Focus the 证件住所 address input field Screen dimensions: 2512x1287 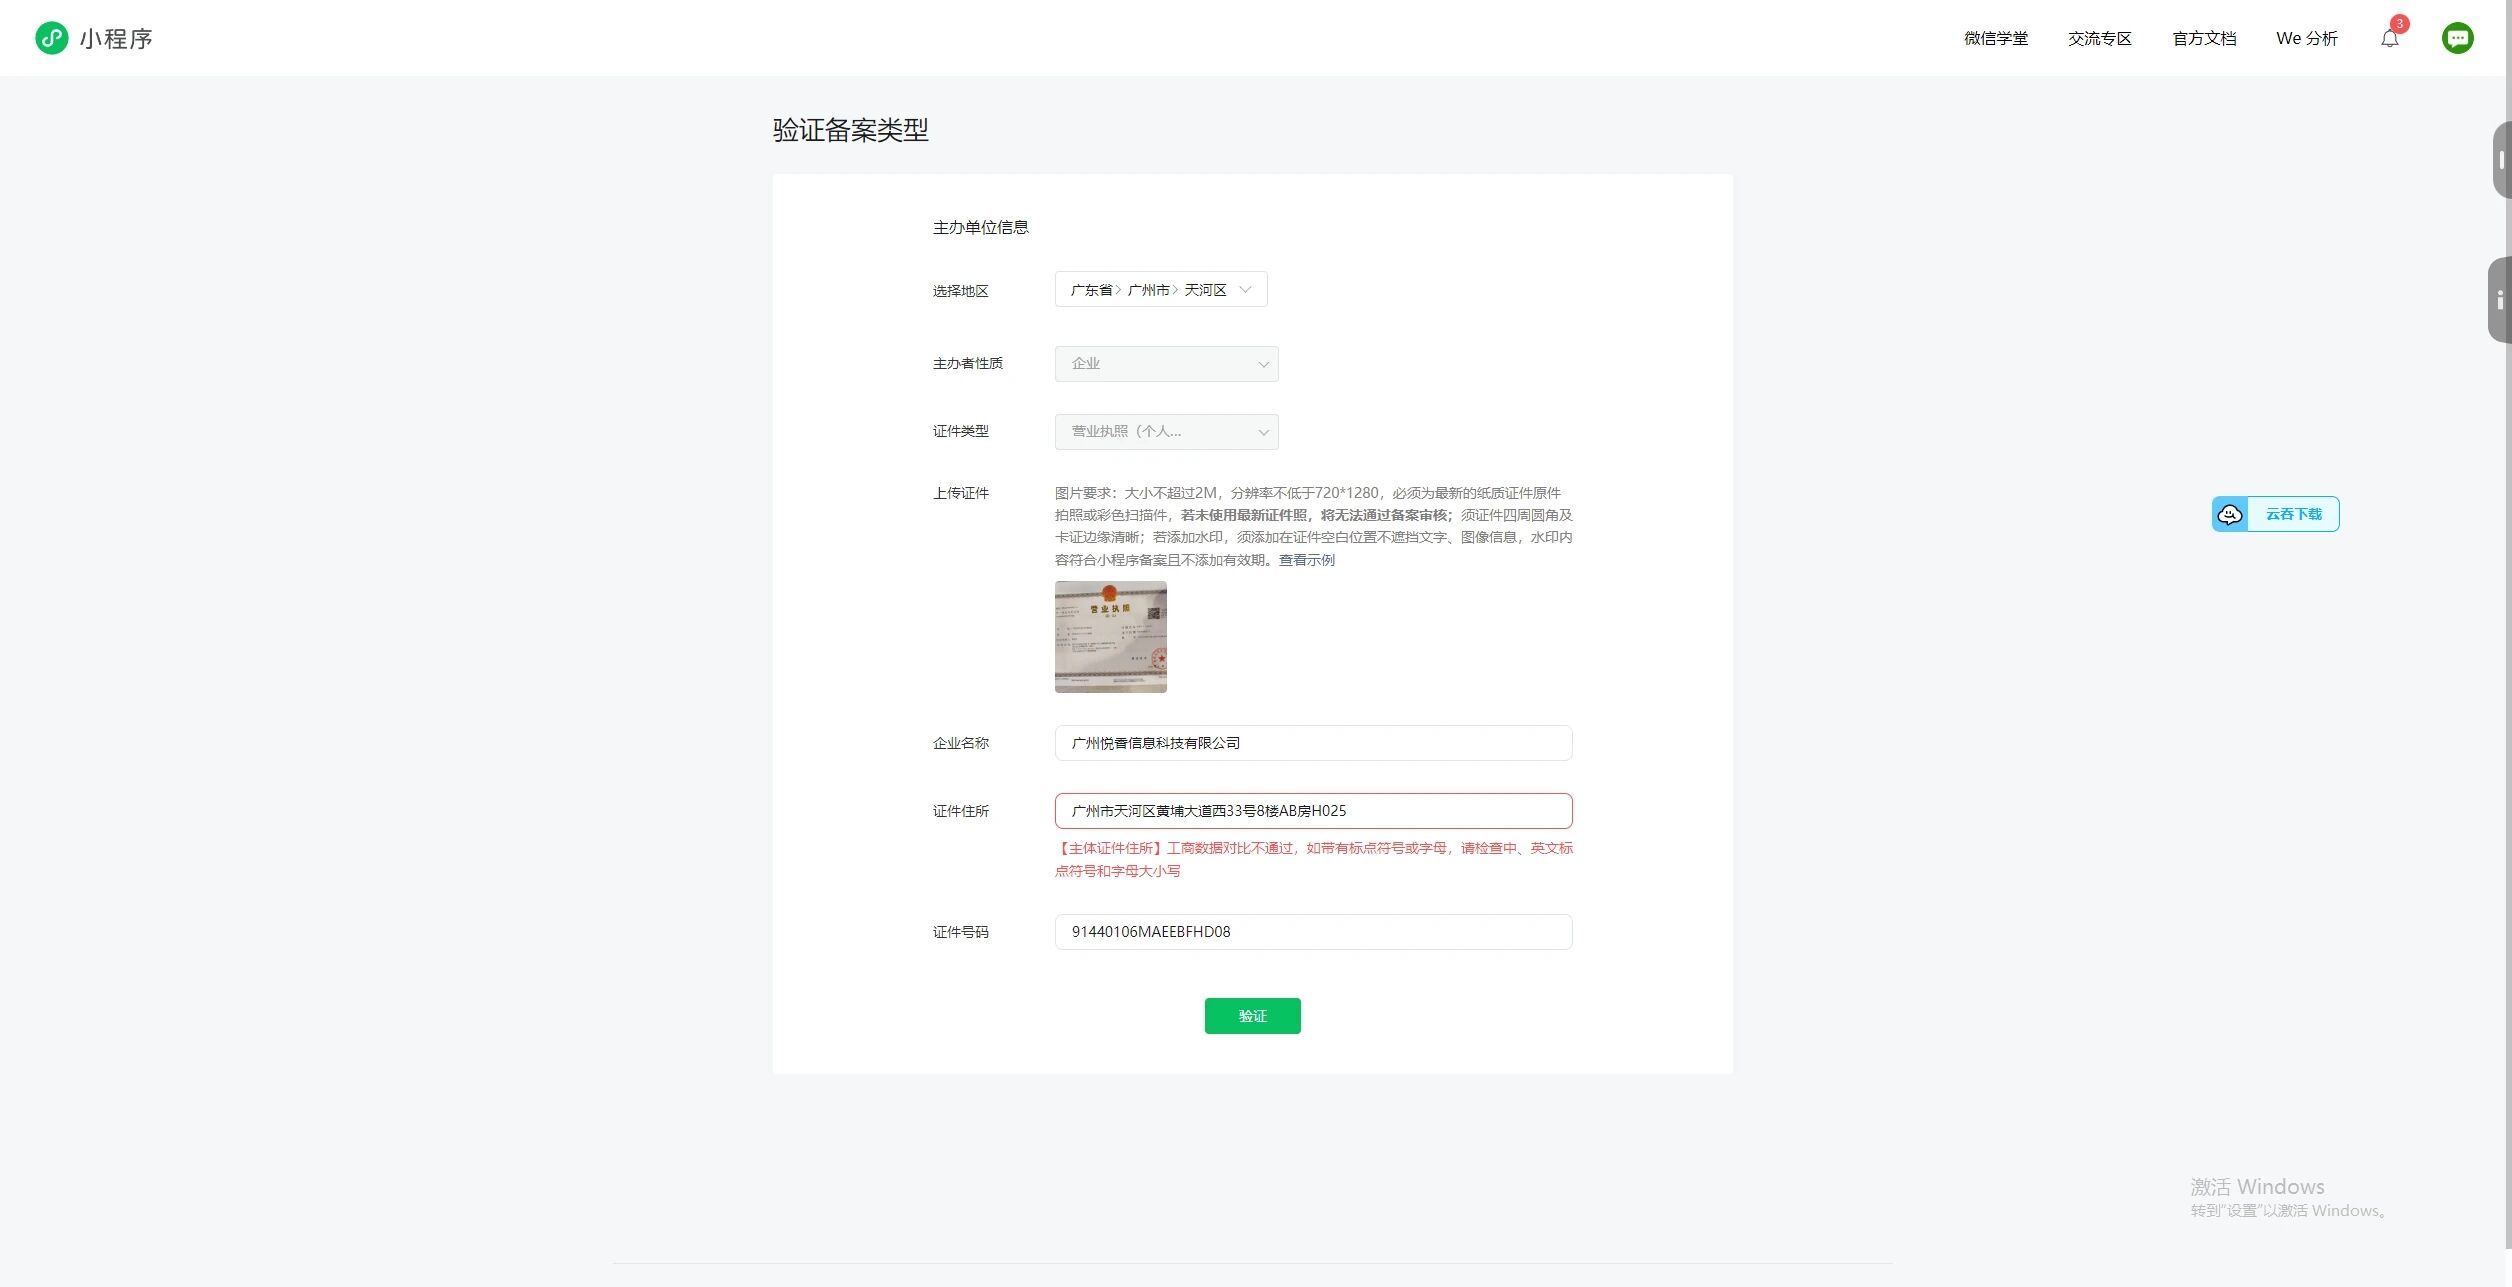pos(1312,811)
